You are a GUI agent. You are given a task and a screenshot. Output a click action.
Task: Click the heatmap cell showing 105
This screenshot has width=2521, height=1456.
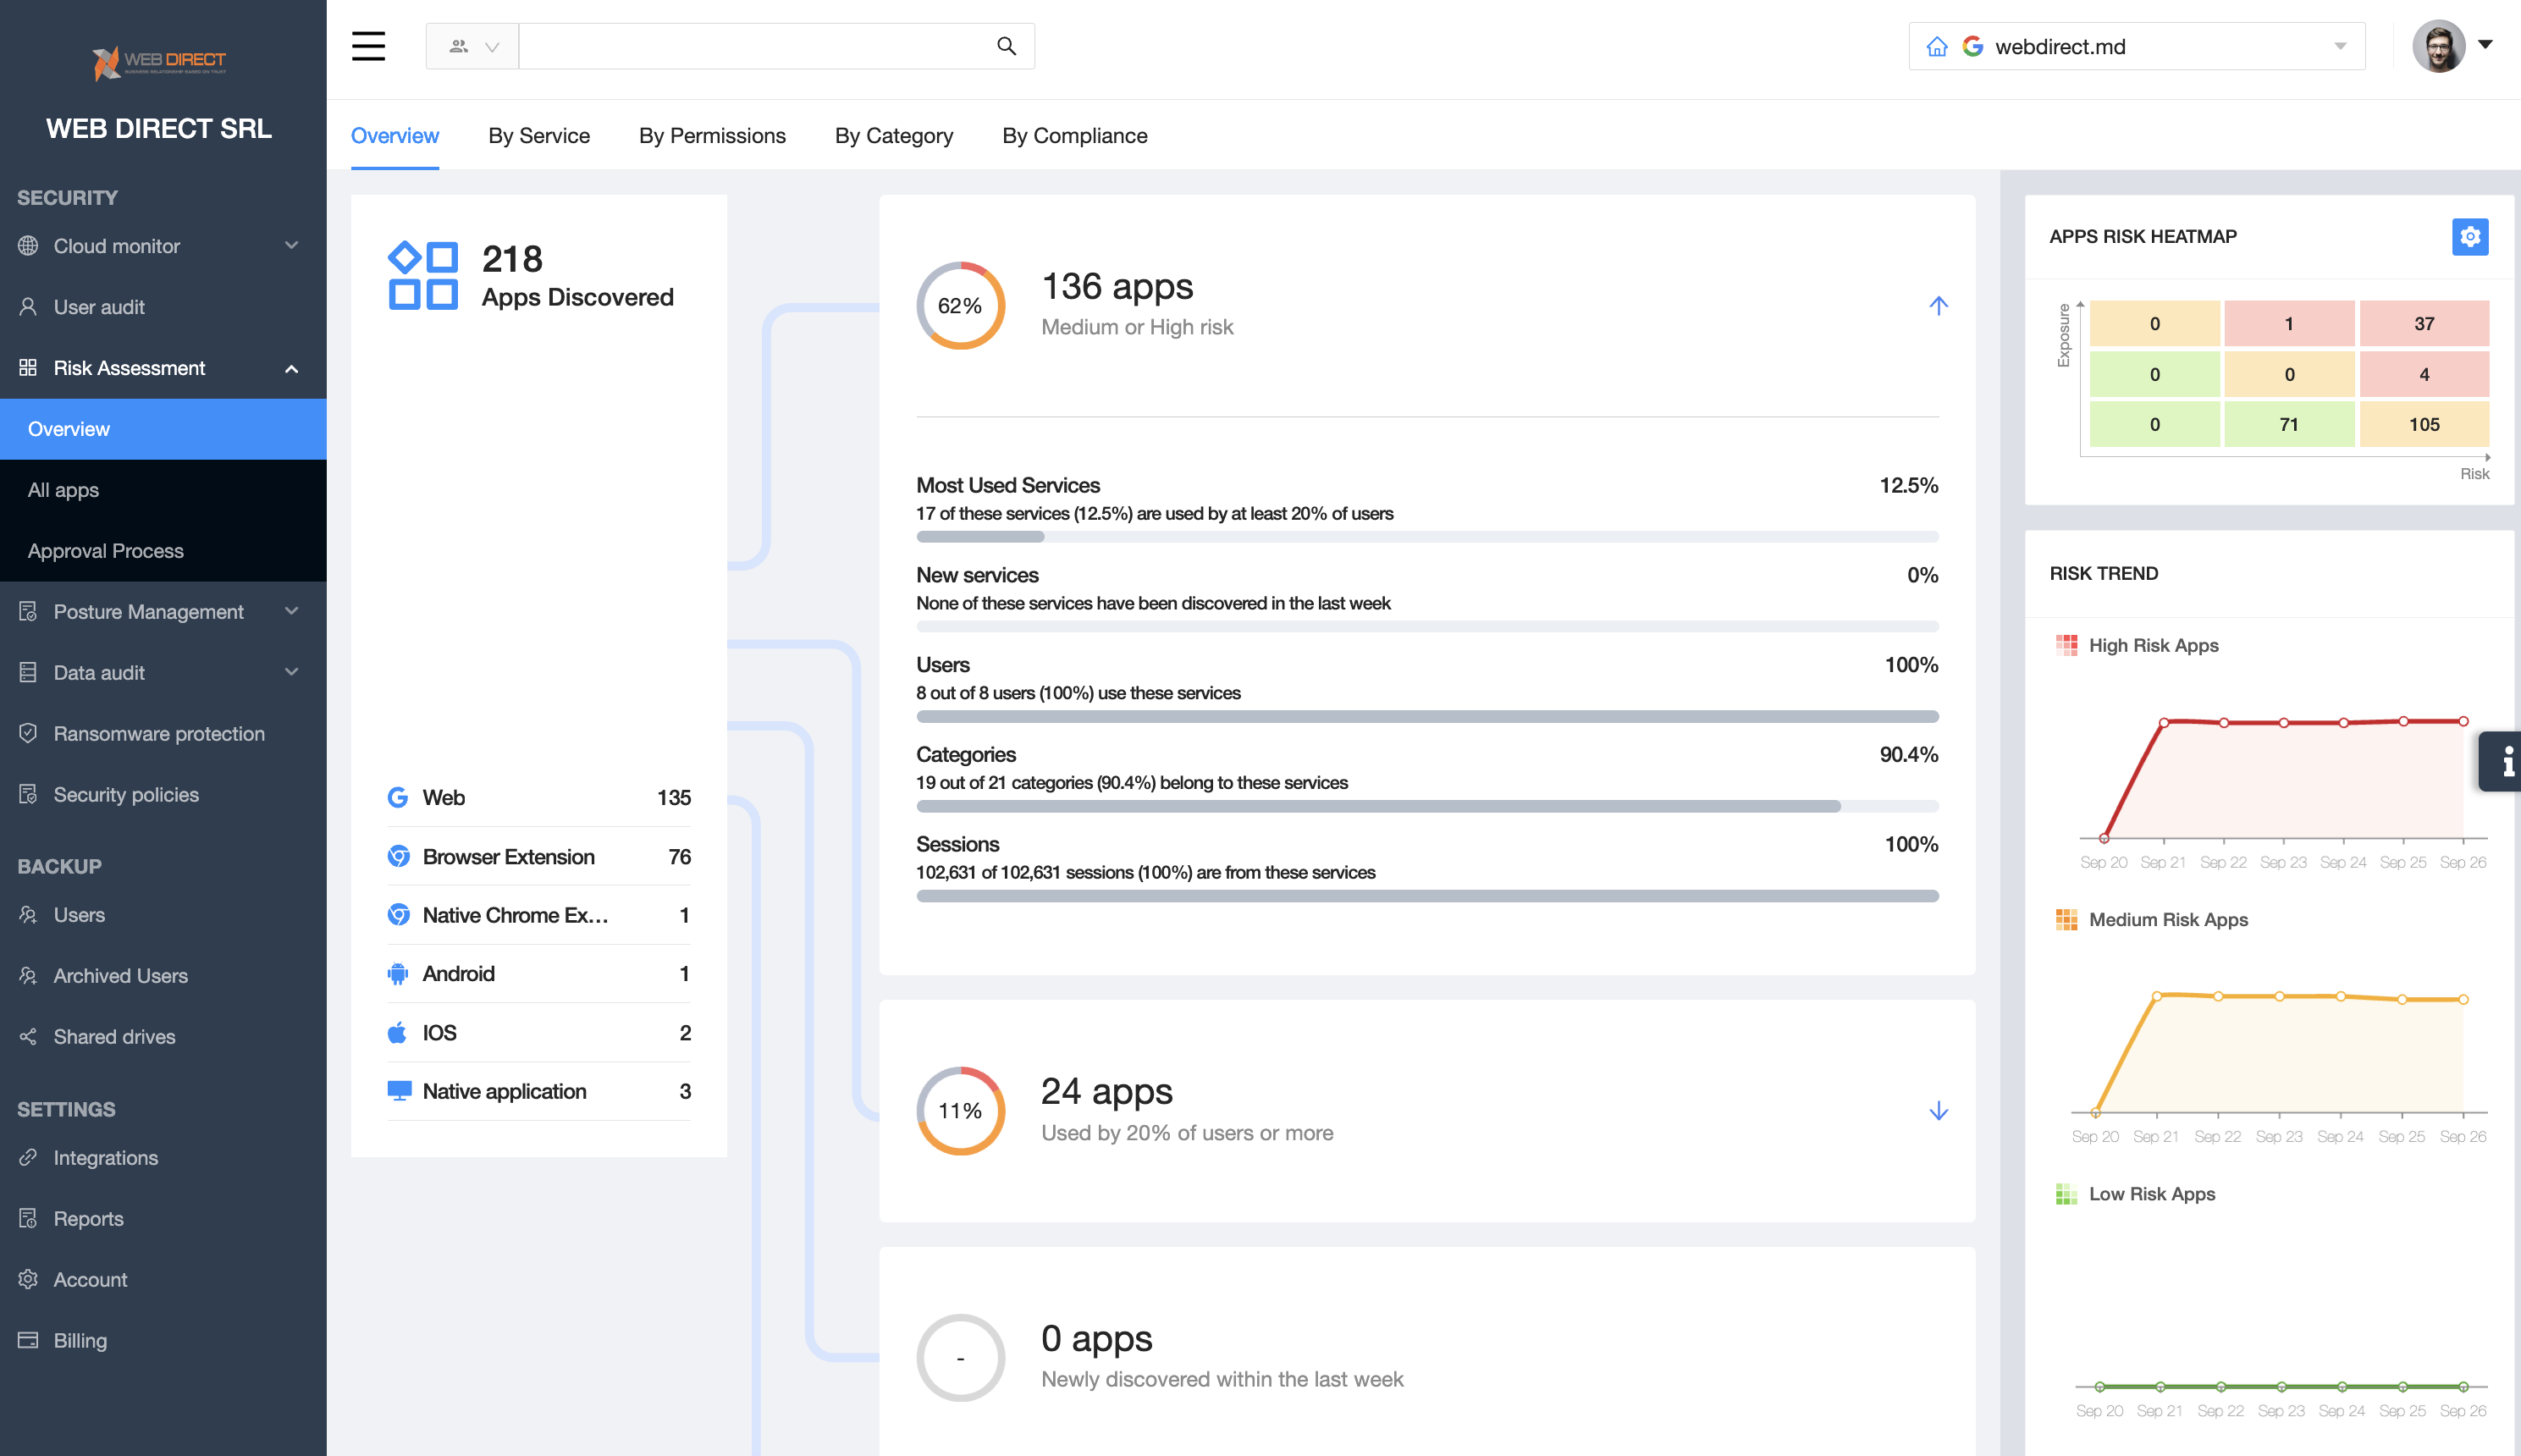[x=2423, y=425]
